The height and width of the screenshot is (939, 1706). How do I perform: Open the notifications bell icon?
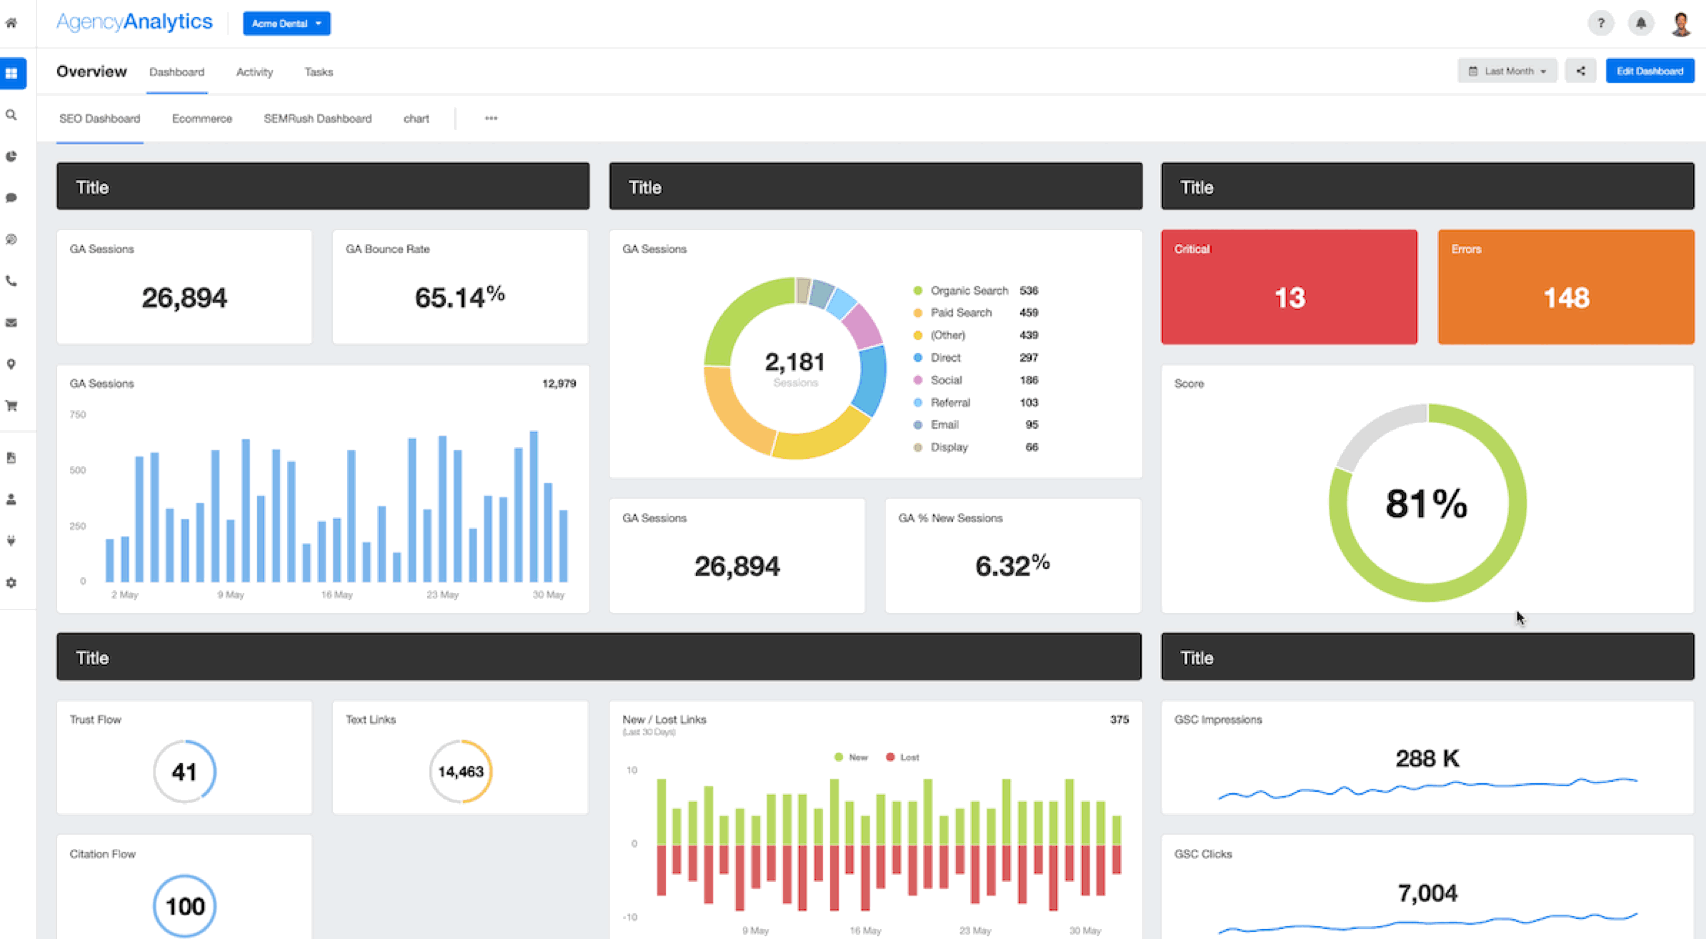tap(1641, 23)
